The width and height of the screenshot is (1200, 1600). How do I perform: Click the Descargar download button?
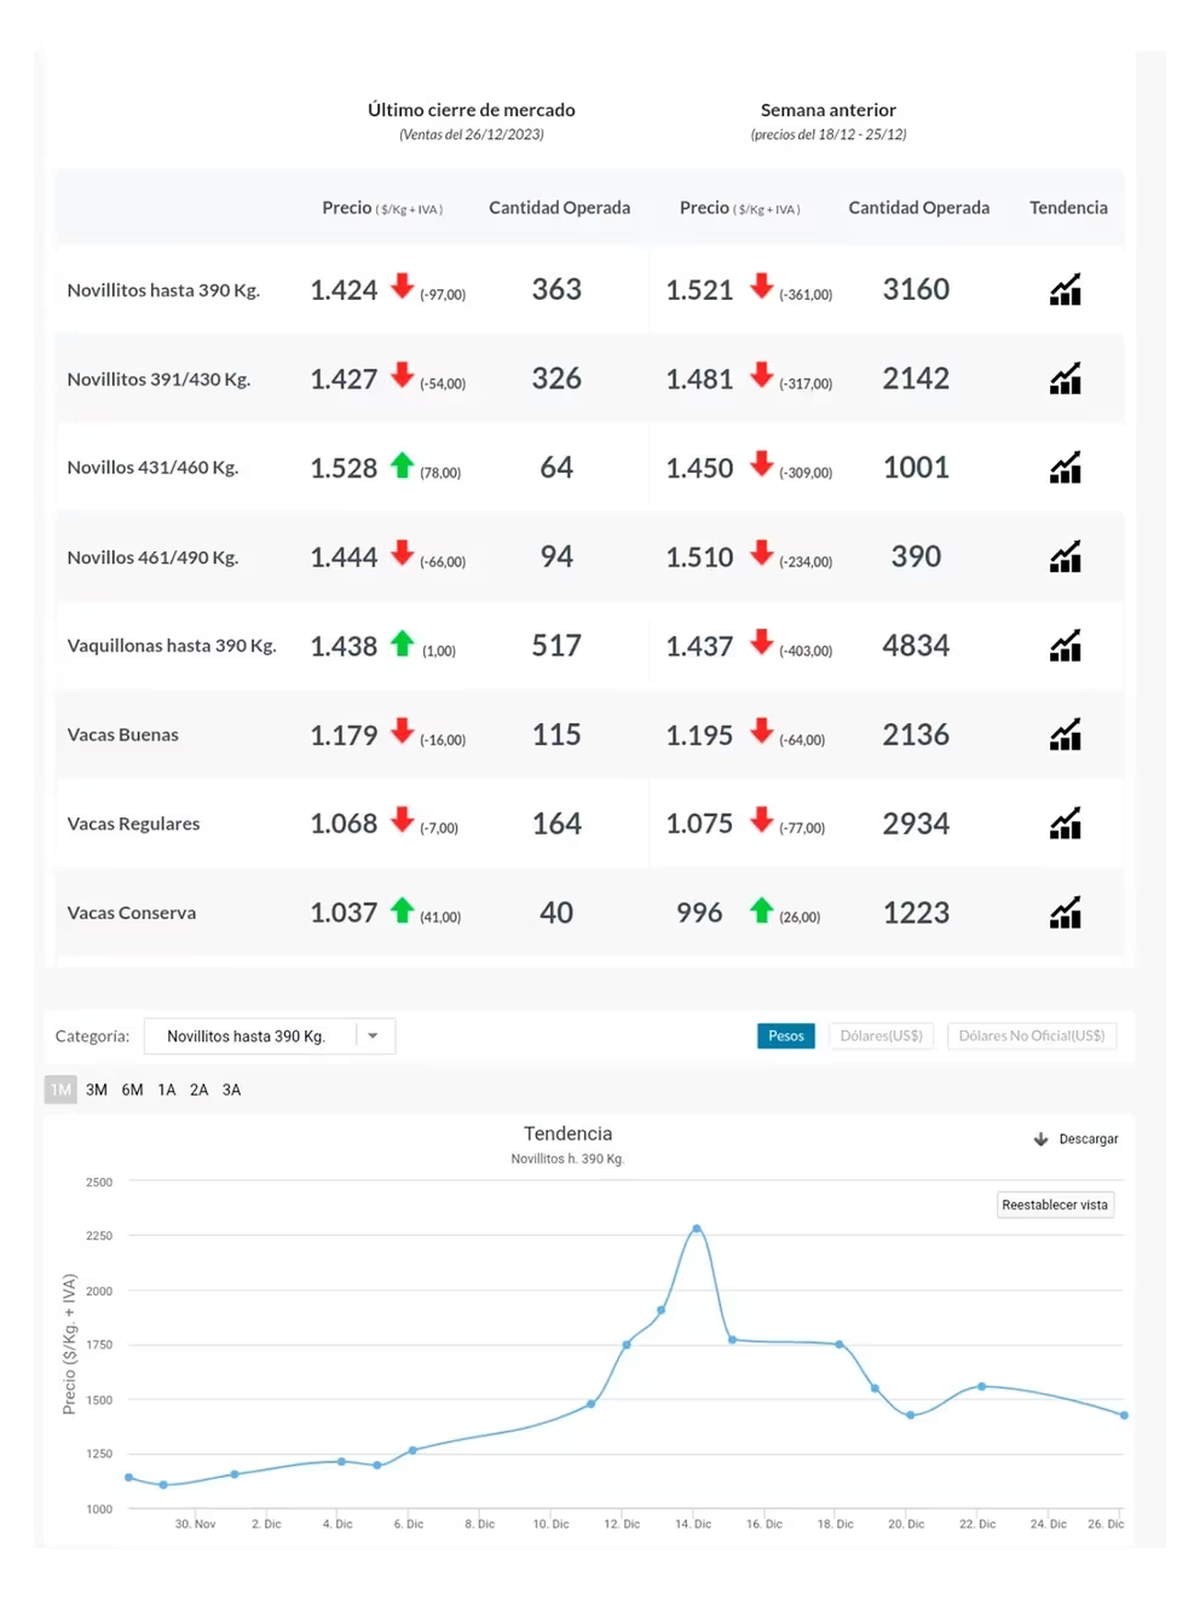tap(1076, 1139)
